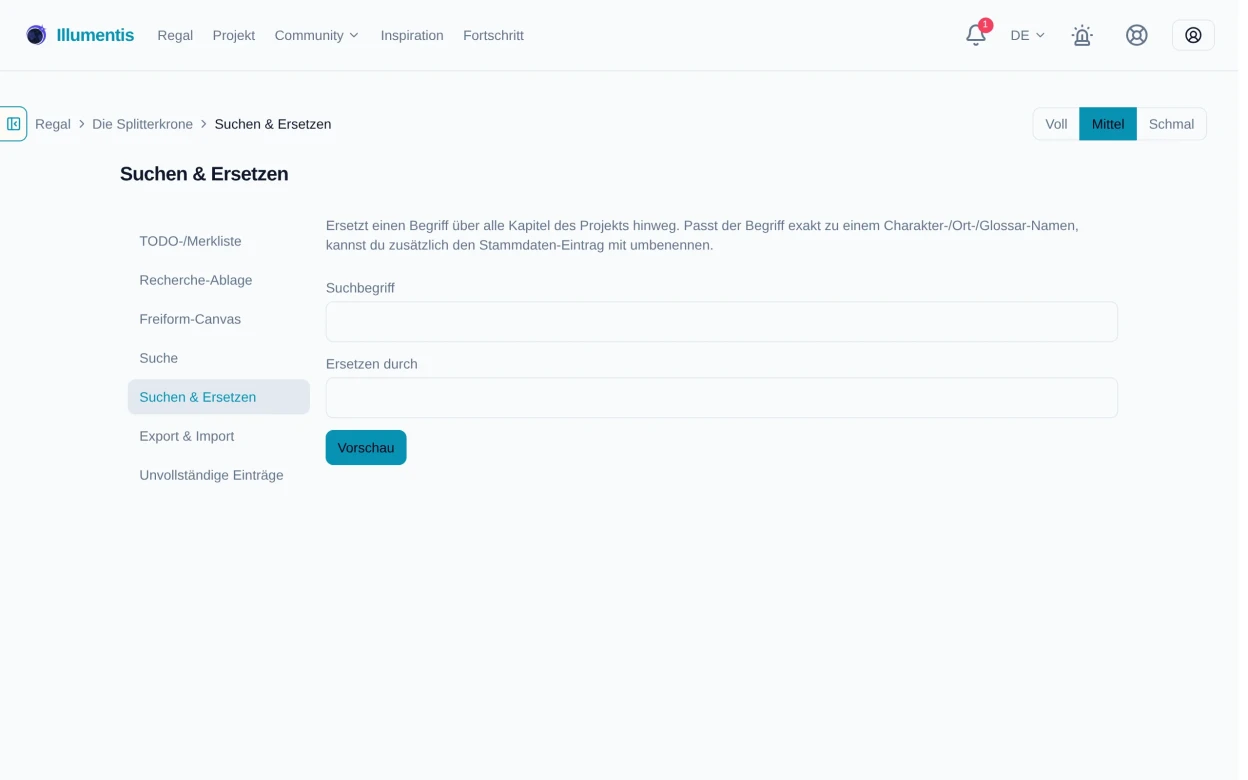Open the Fortschritt page

493,35
